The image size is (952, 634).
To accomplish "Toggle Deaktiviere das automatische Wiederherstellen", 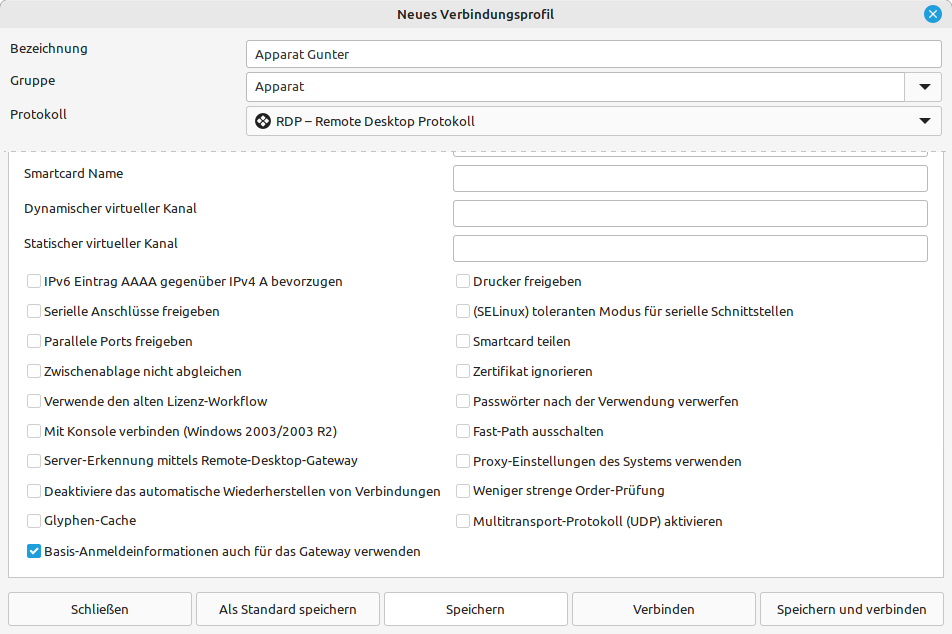I will (34, 491).
